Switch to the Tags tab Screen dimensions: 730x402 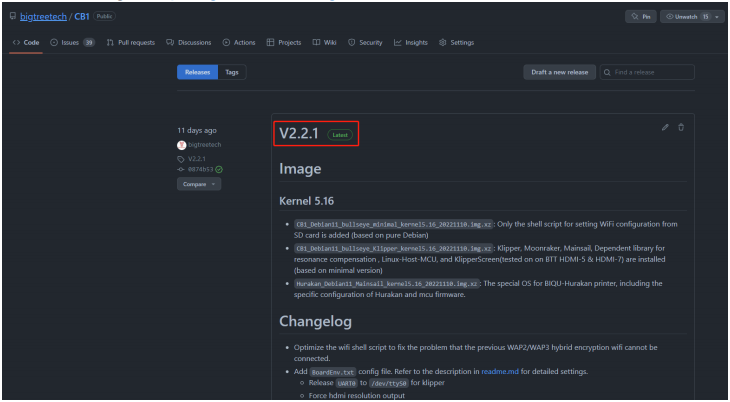(x=231, y=72)
